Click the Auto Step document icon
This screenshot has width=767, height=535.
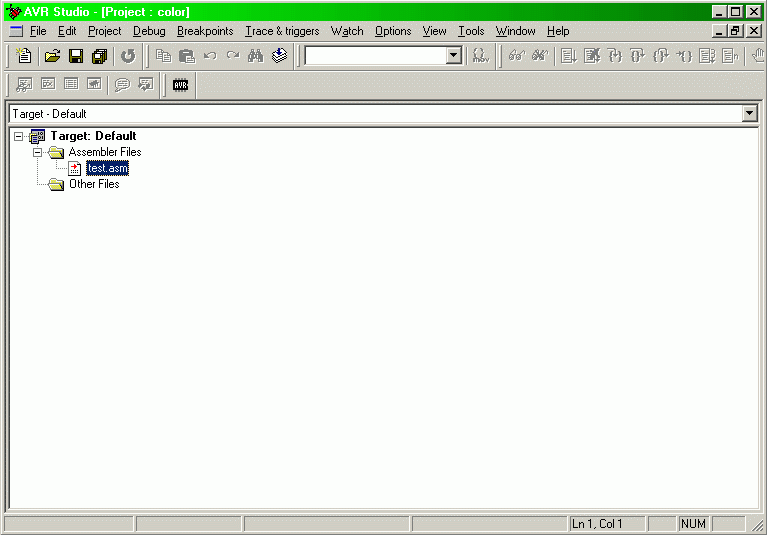(x=707, y=56)
